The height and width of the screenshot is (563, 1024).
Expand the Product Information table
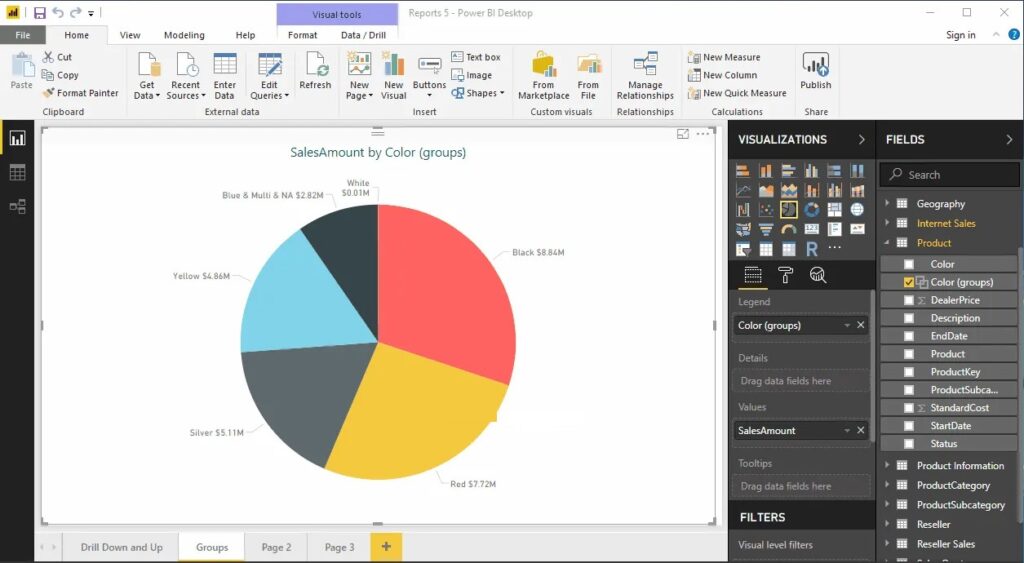coord(888,466)
